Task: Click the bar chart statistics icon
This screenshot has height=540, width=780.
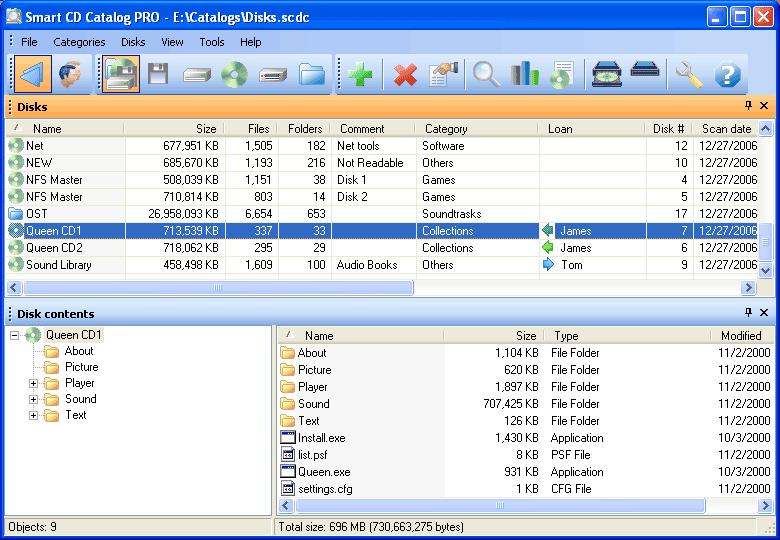Action: point(524,75)
